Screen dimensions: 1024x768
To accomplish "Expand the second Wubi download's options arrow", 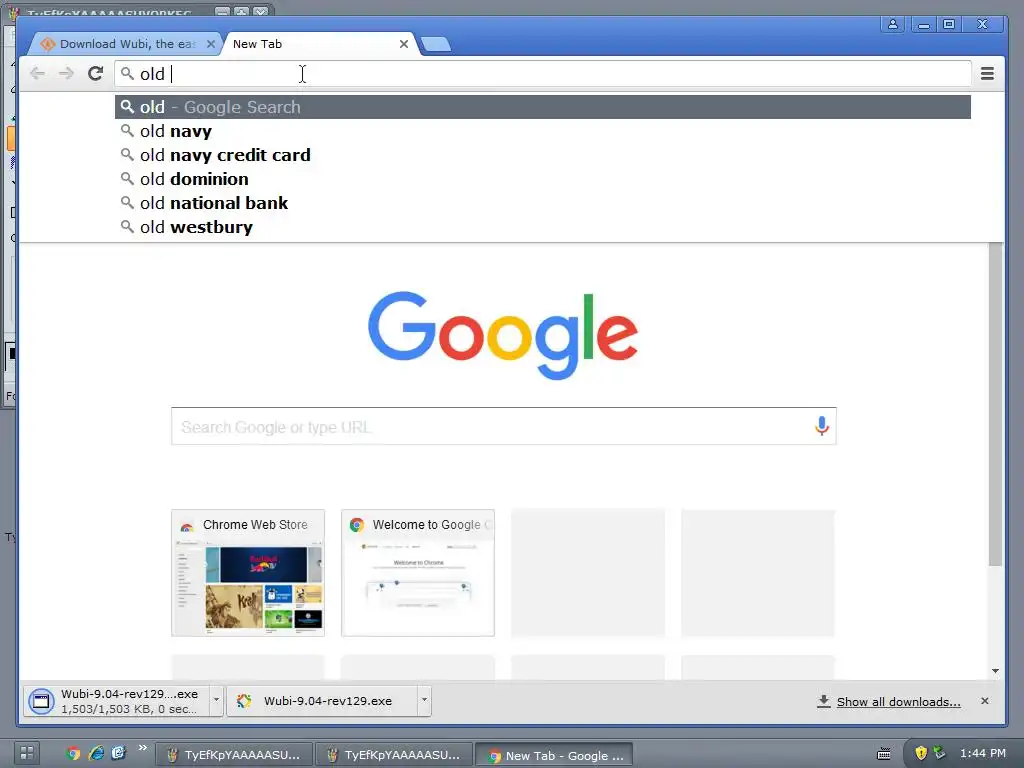I will pyautogui.click(x=424, y=700).
